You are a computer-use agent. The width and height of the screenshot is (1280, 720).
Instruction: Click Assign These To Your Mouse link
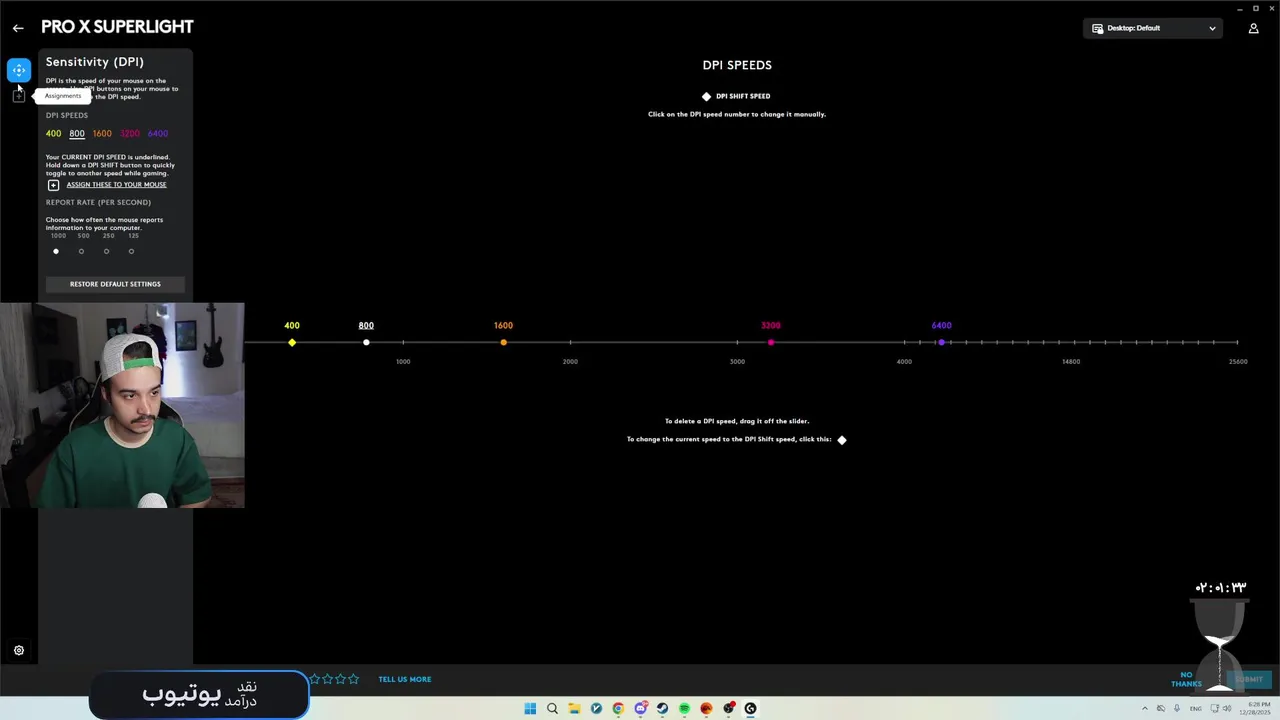(x=116, y=185)
